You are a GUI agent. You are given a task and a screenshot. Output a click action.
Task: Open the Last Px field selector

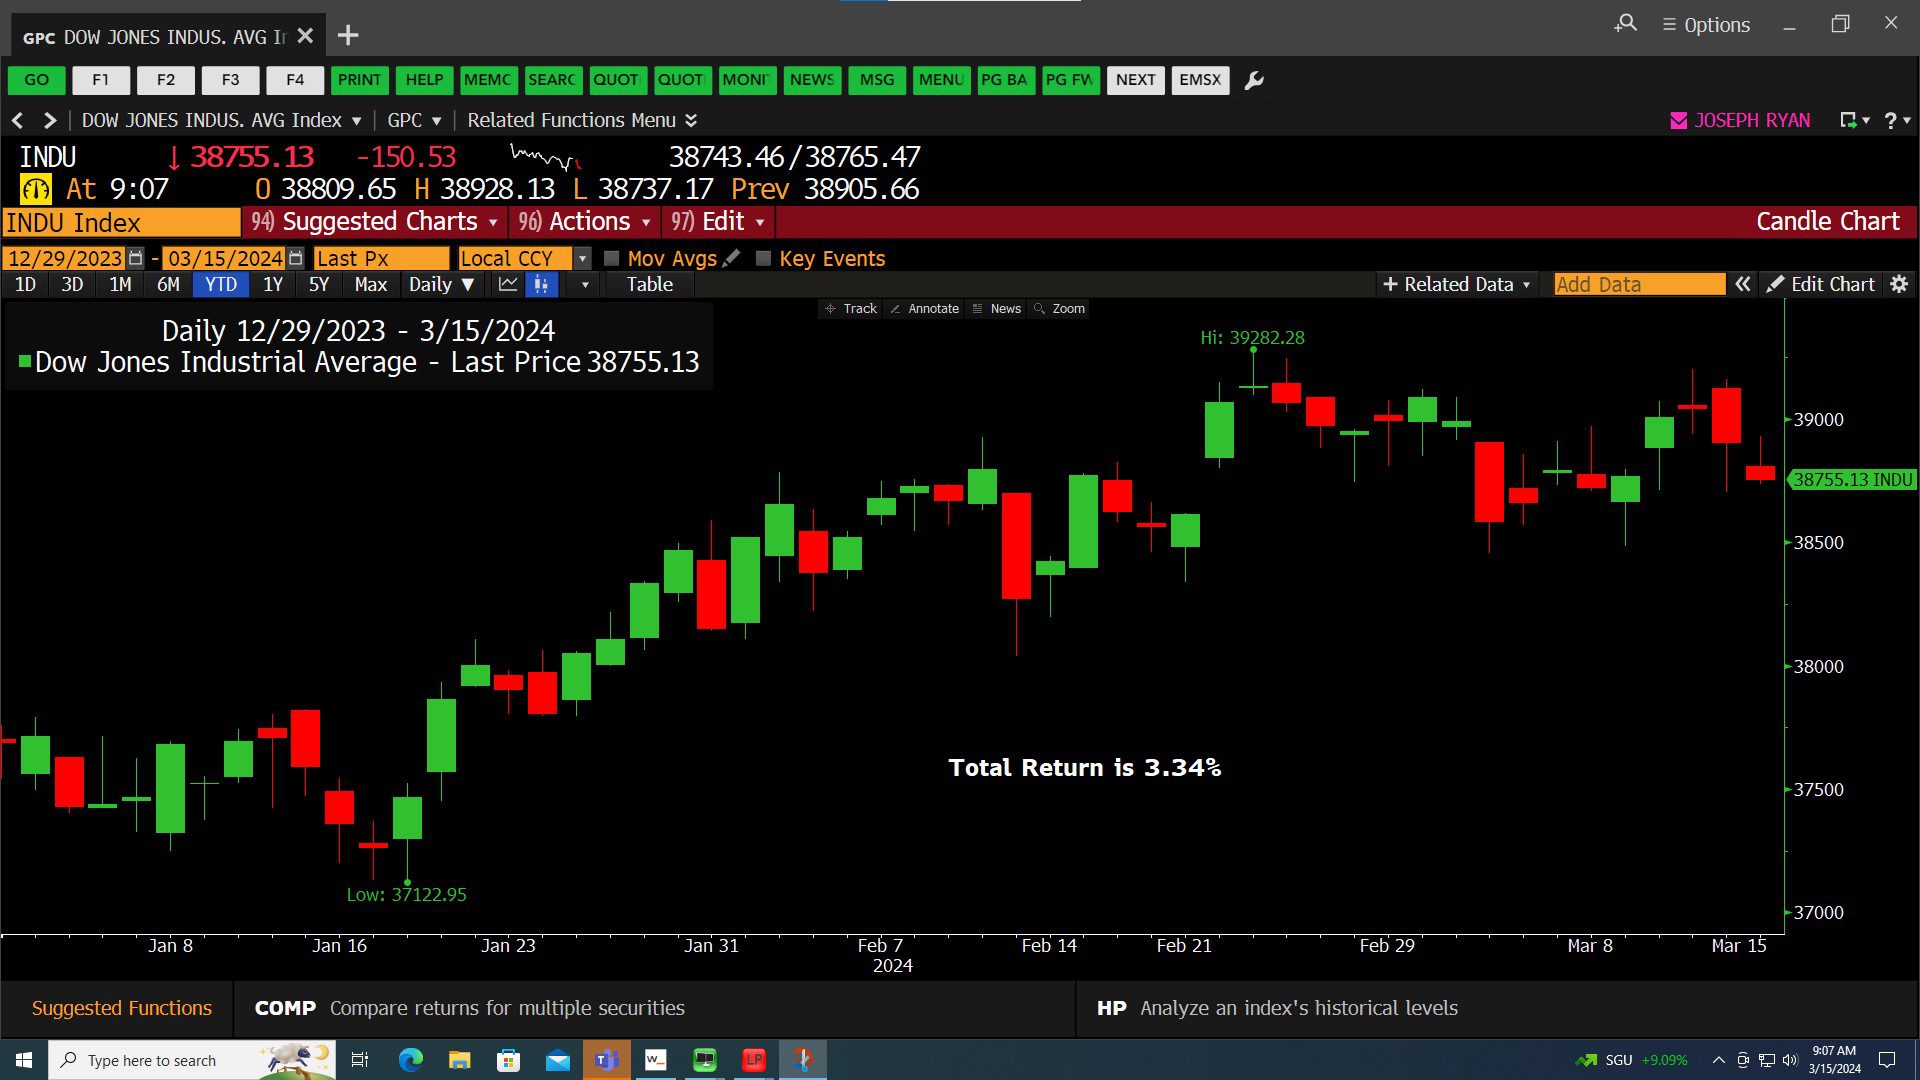(x=381, y=258)
